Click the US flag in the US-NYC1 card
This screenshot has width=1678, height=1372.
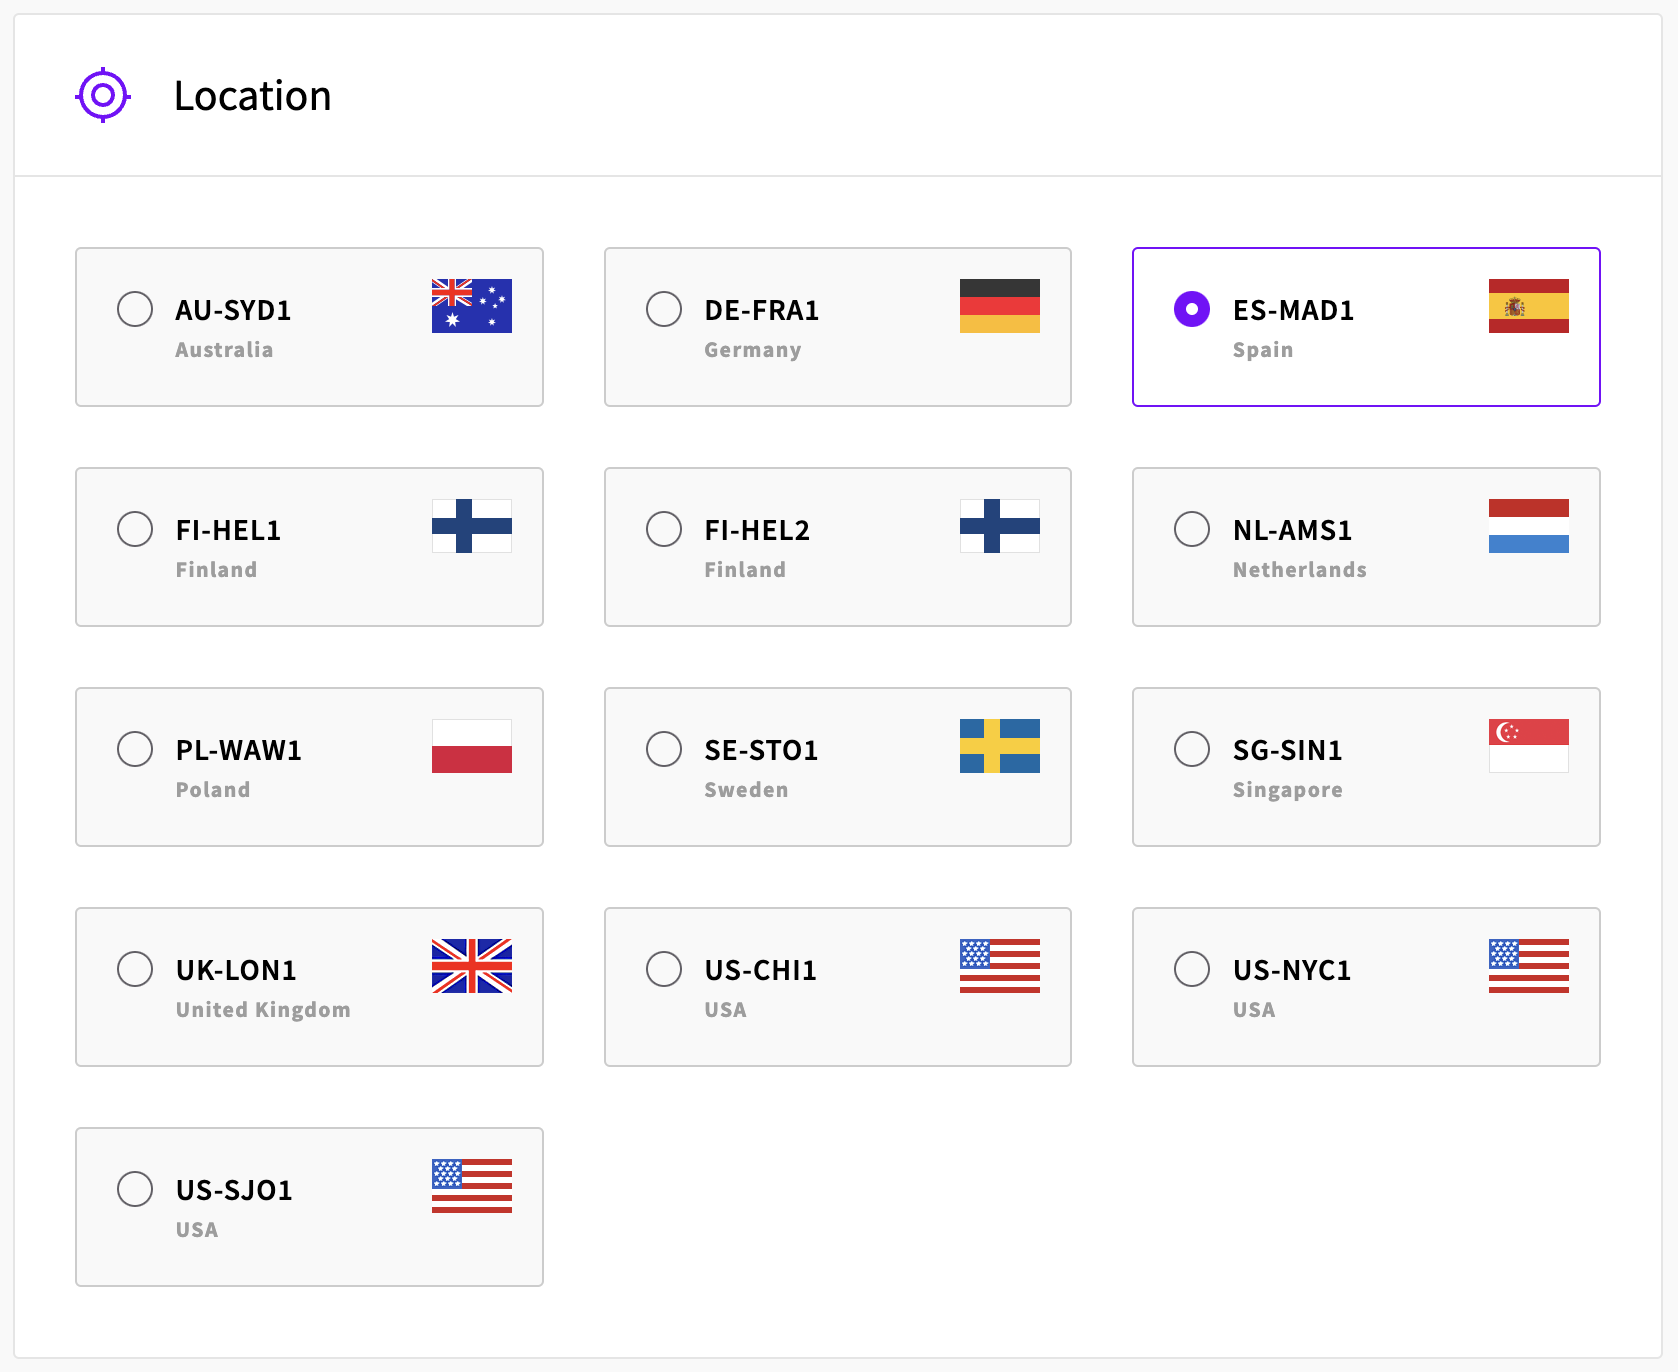[1529, 966]
